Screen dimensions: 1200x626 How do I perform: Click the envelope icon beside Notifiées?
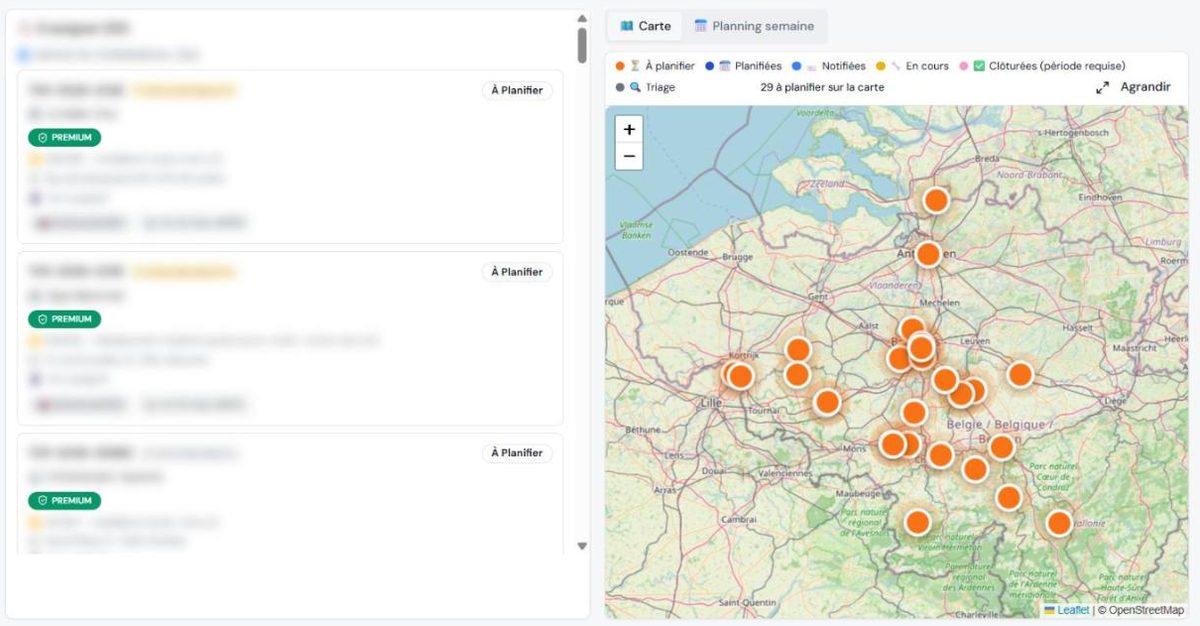[x=812, y=66]
